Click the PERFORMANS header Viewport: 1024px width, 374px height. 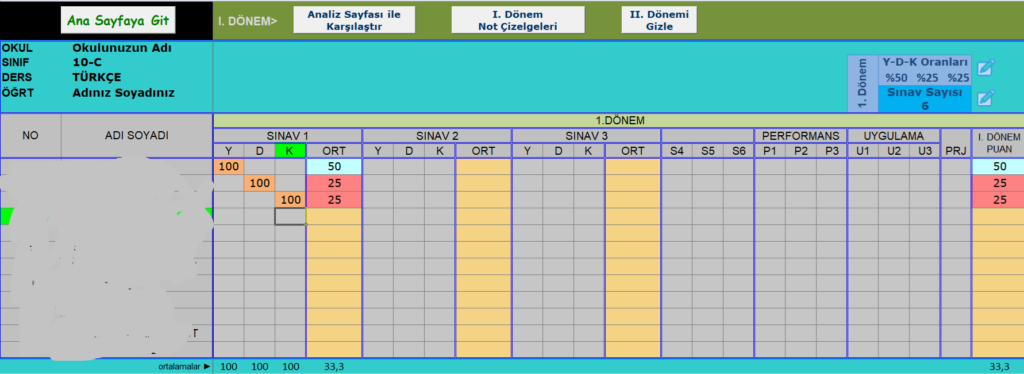(x=801, y=136)
